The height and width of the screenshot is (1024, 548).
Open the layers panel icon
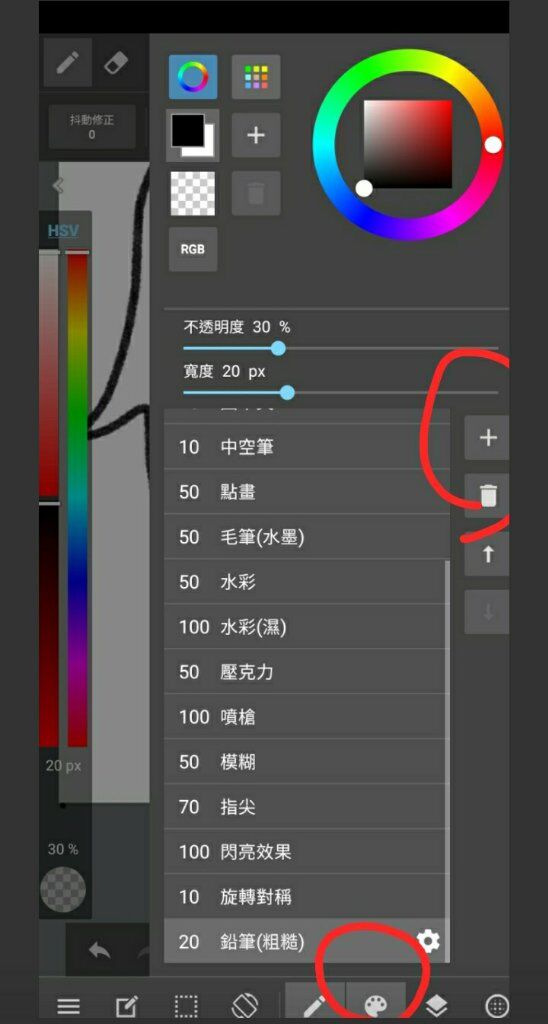[436, 1005]
